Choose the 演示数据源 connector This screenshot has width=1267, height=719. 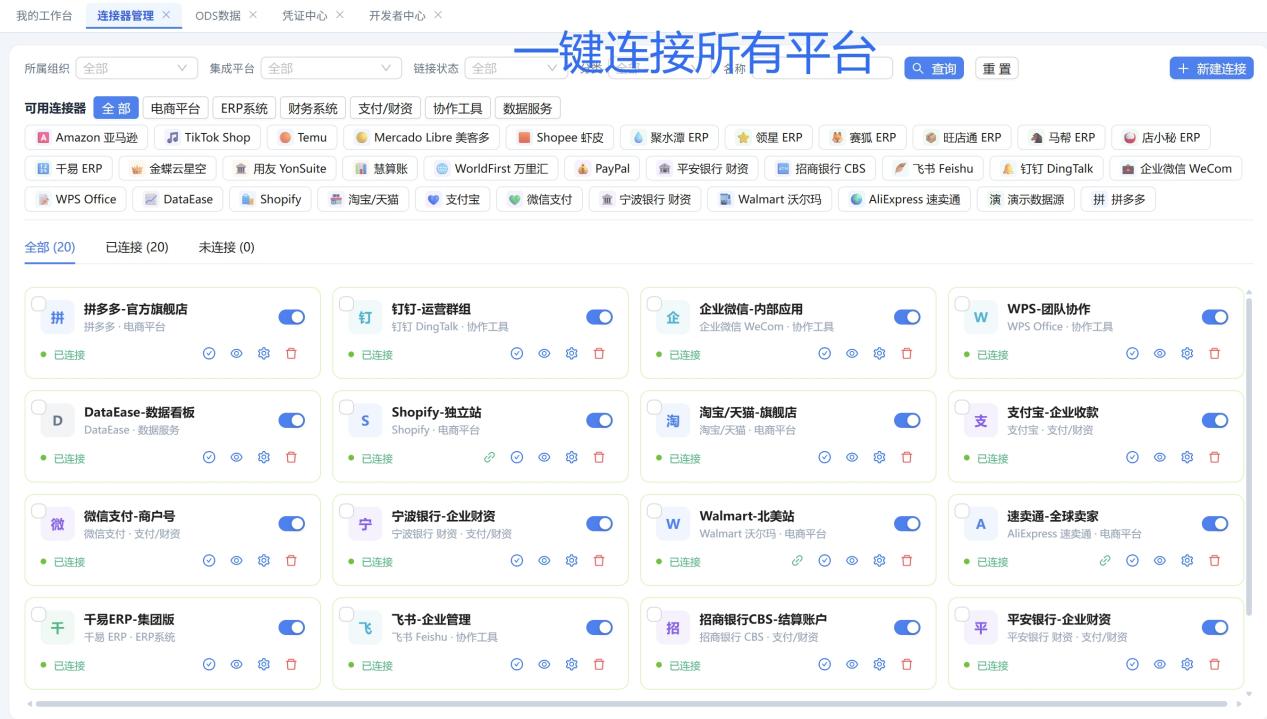pyautogui.click(x=1026, y=199)
